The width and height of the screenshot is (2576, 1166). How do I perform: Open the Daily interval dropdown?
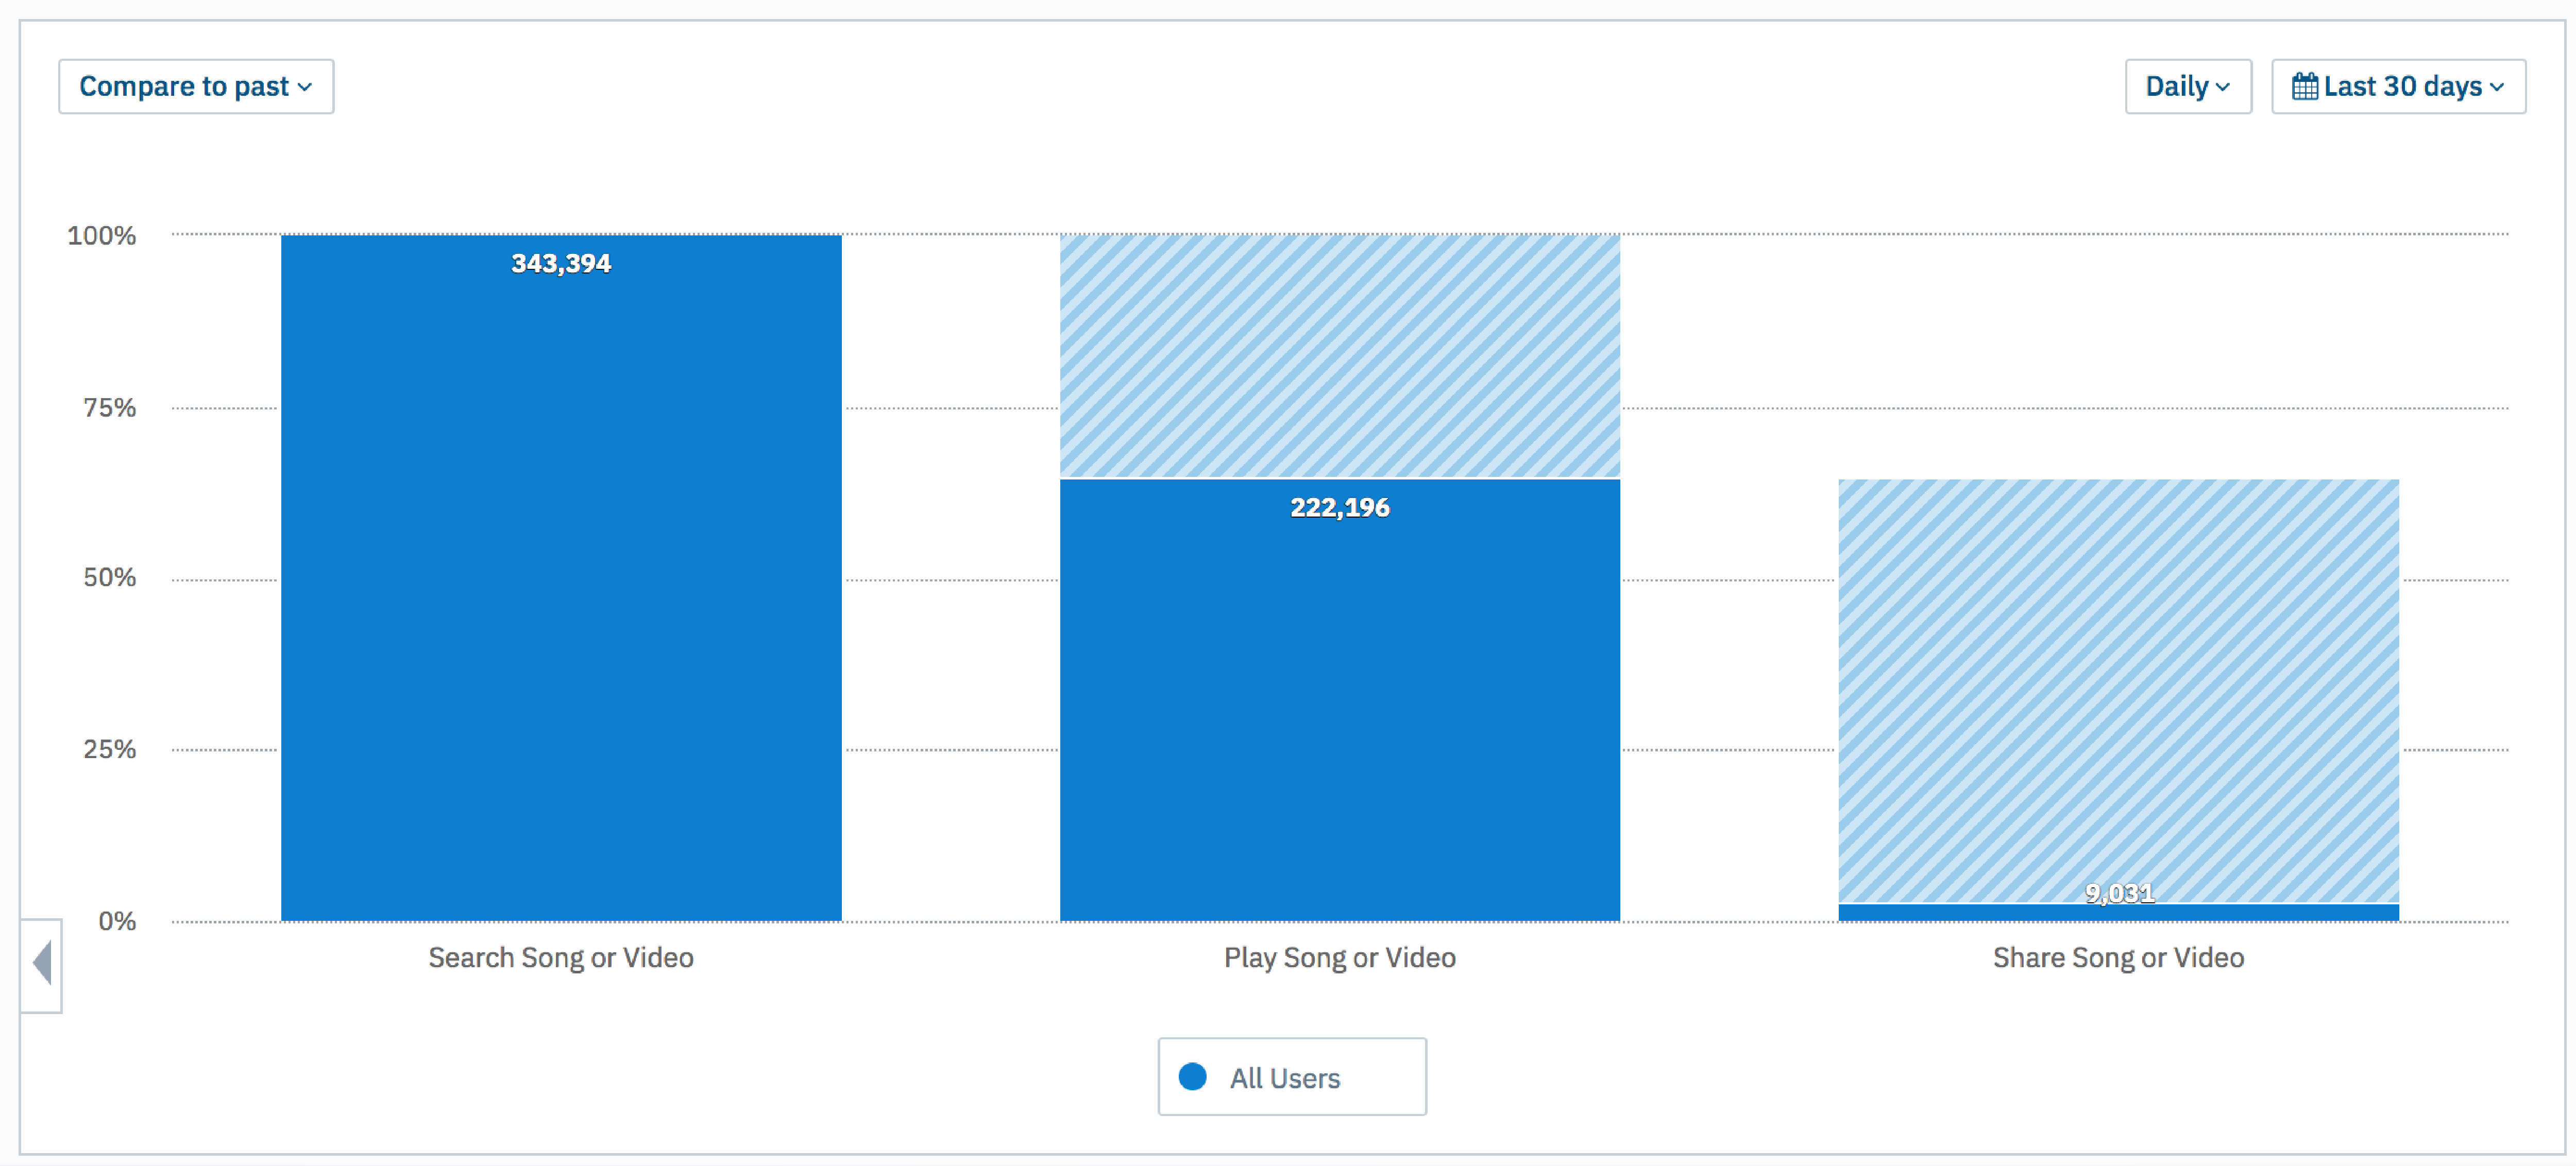[2187, 87]
